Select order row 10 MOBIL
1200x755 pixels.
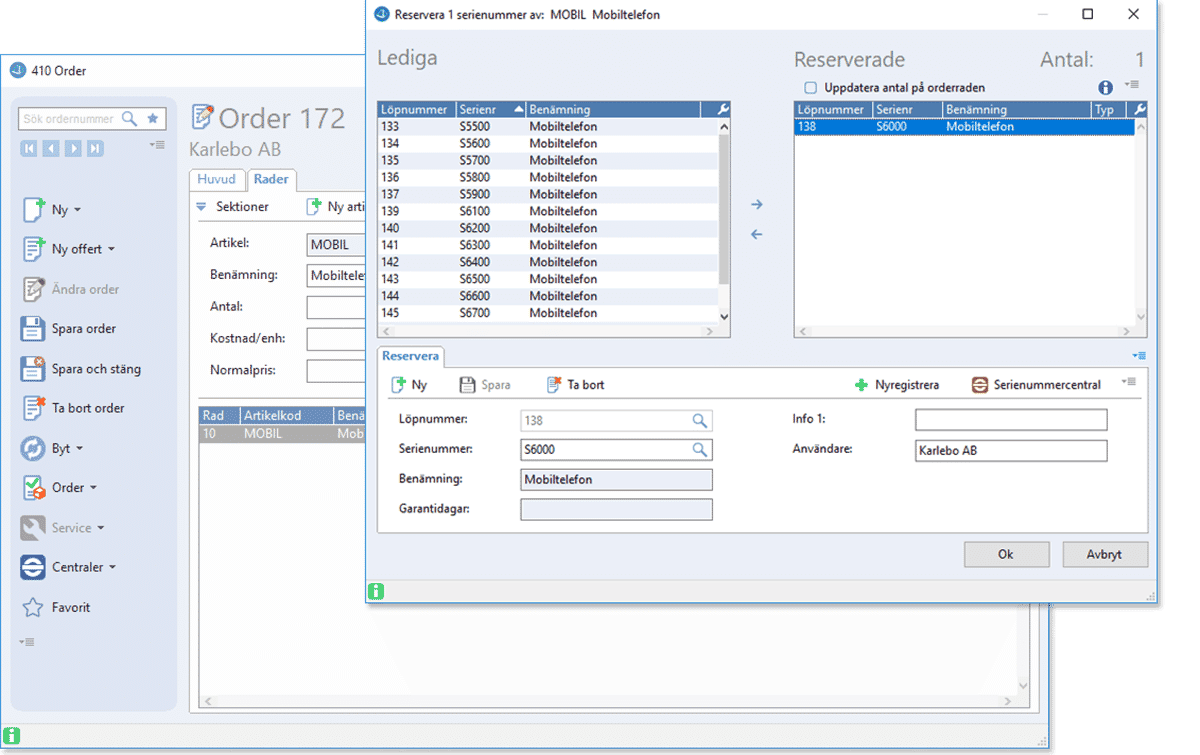click(282, 434)
